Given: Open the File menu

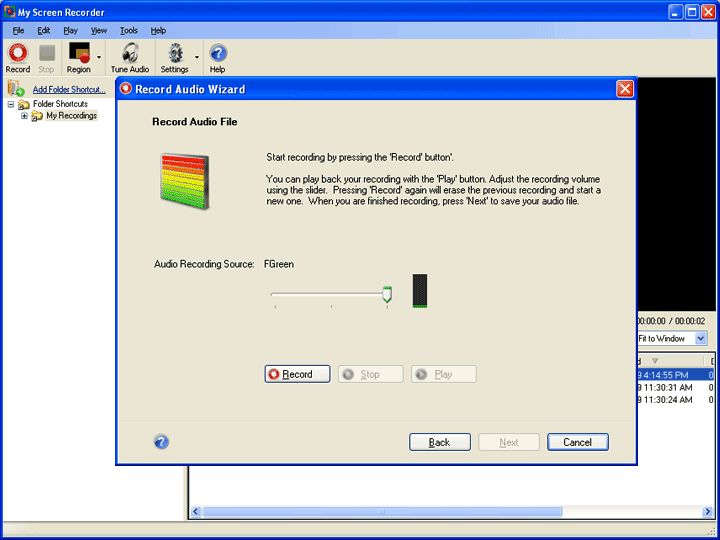Looking at the screenshot, I should [18, 31].
